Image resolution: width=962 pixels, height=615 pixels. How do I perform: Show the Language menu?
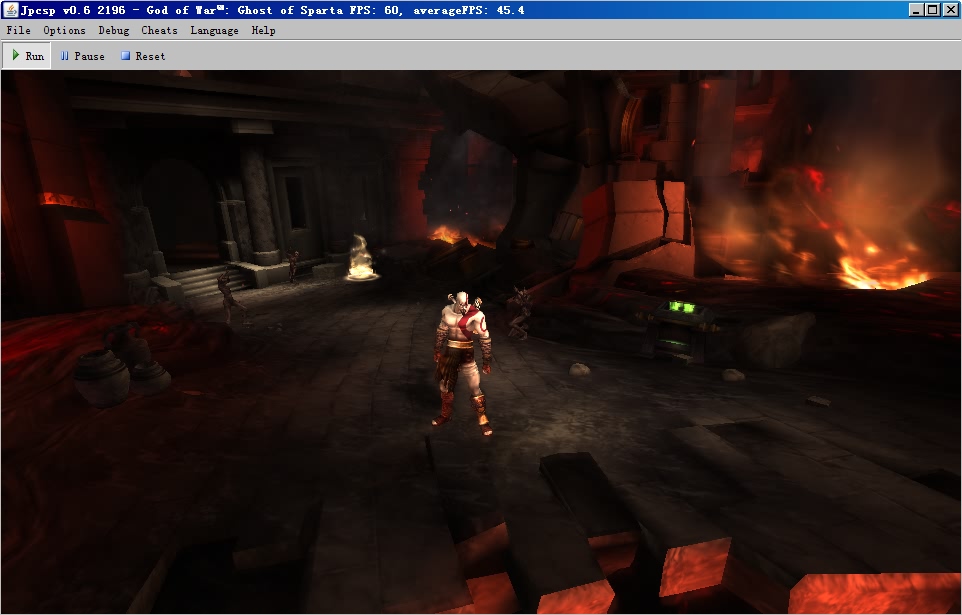(x=214, y=30)
